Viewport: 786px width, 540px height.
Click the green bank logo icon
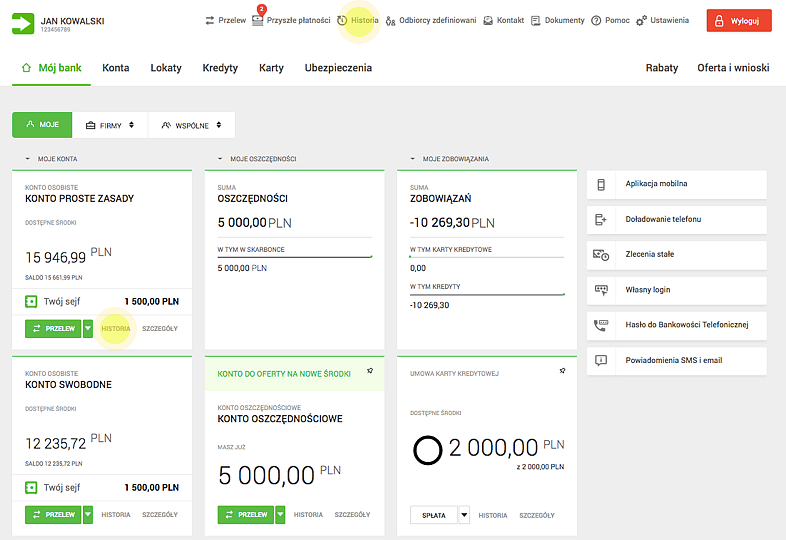pos(23,24)
